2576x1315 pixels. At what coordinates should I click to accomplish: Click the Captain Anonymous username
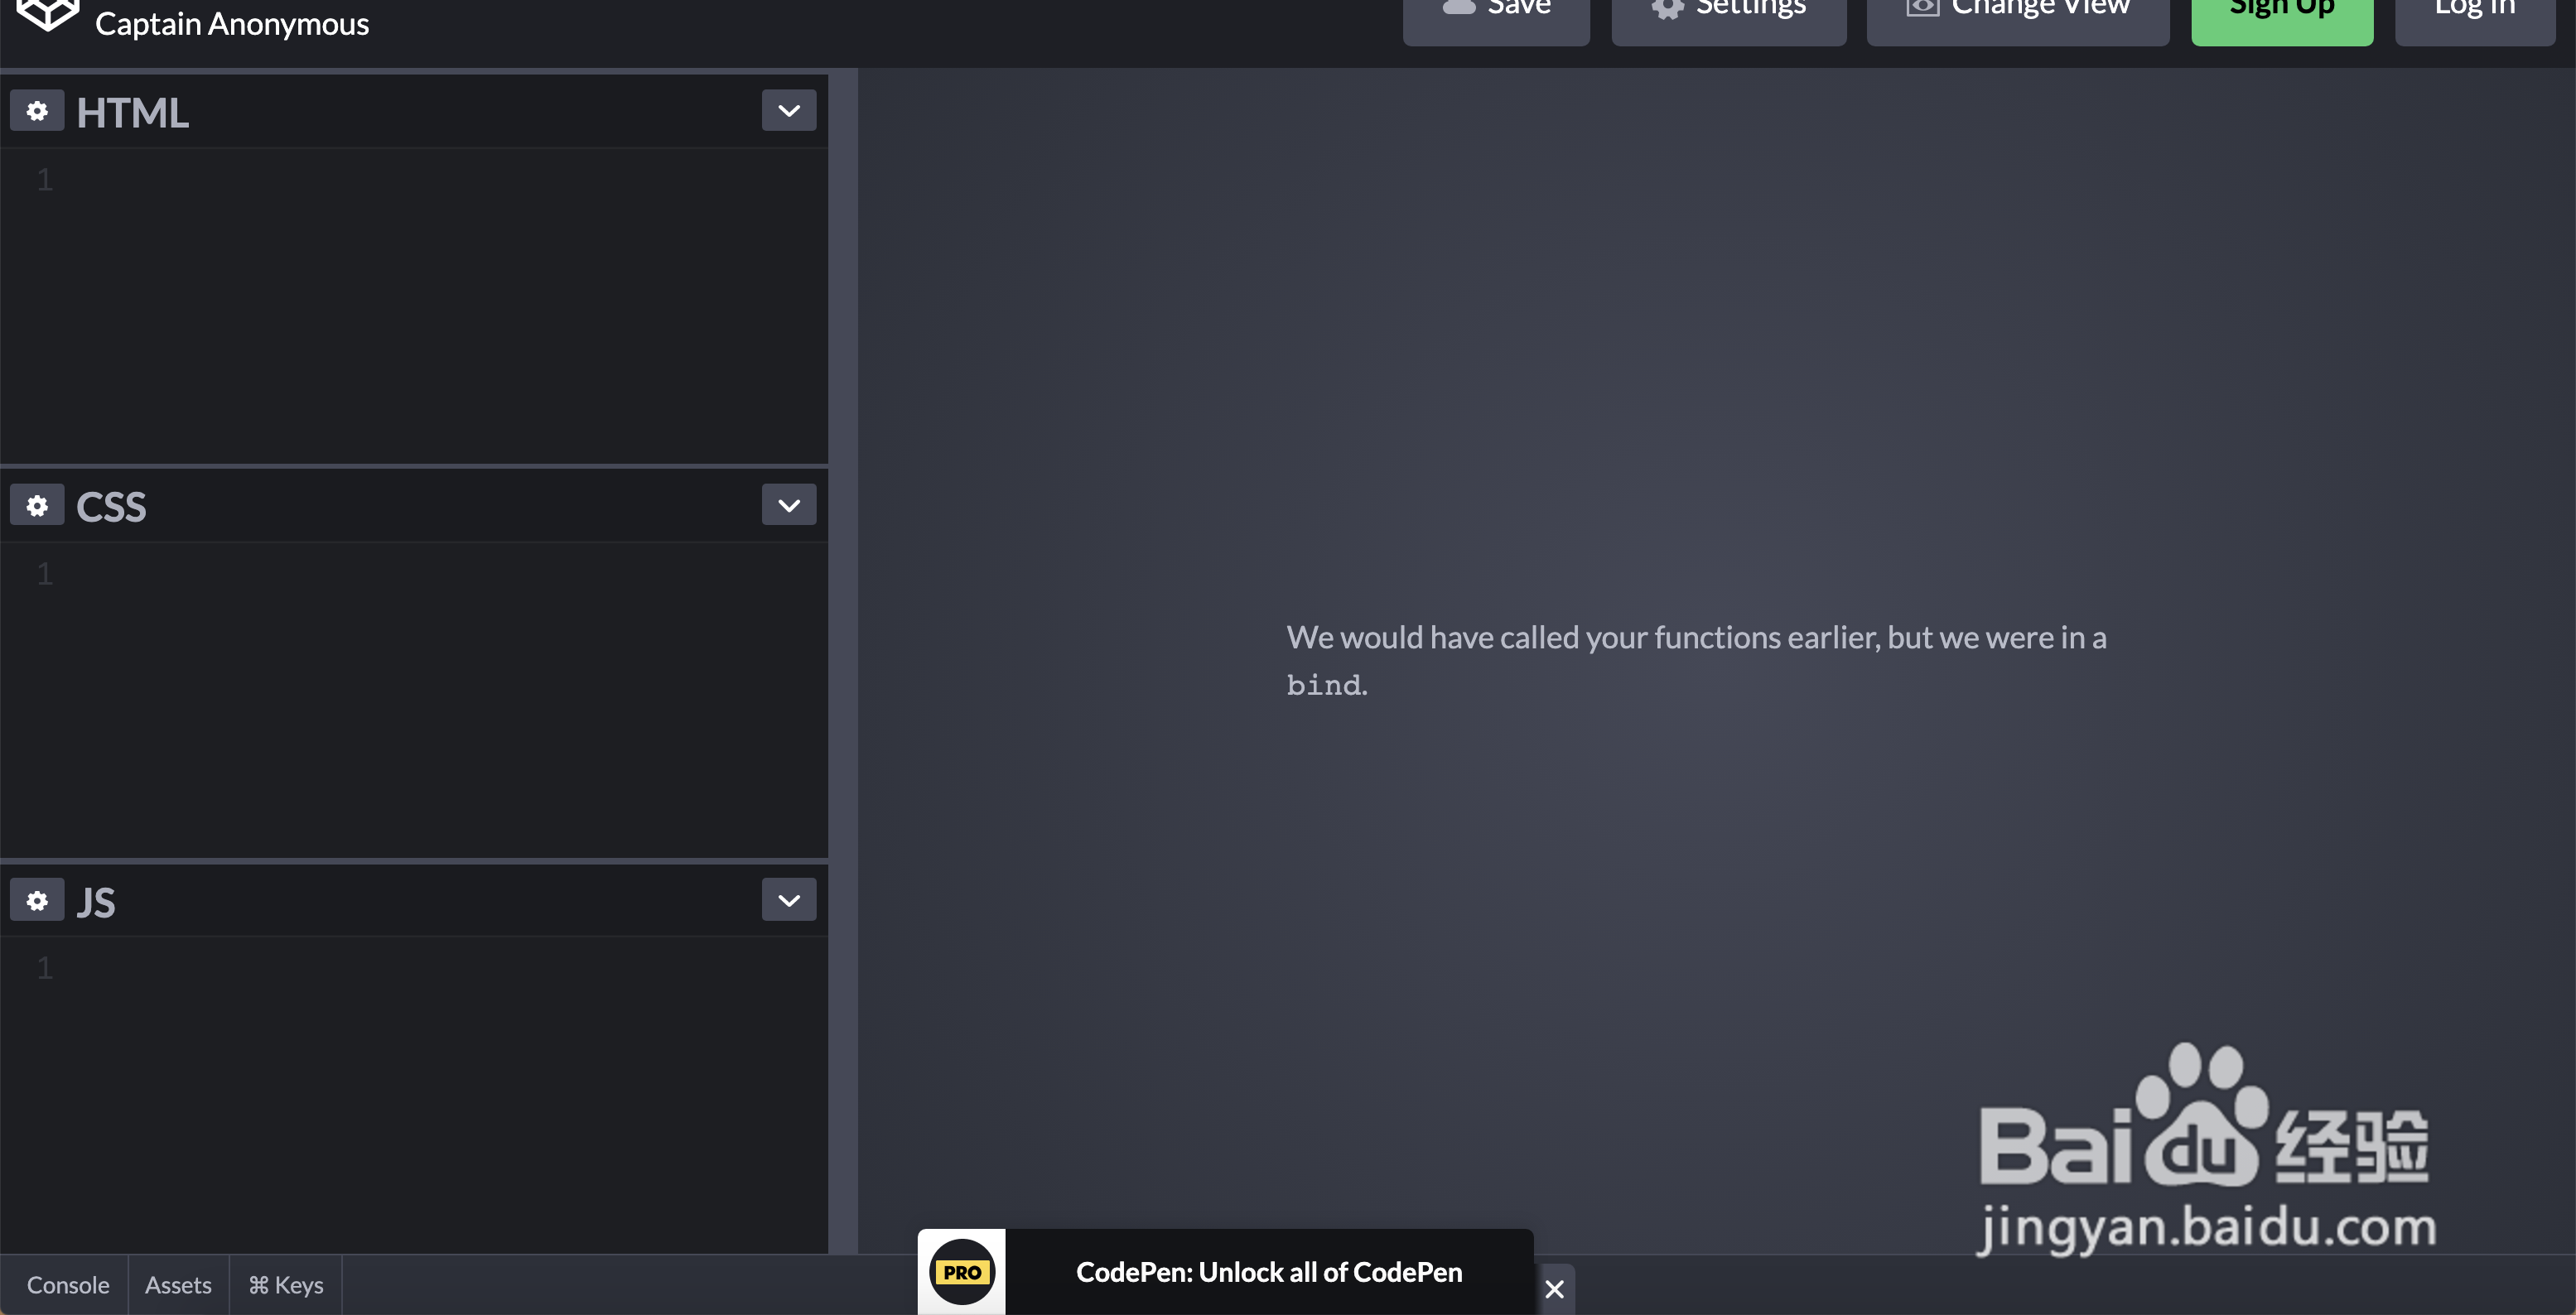click(x=232, y=23)
